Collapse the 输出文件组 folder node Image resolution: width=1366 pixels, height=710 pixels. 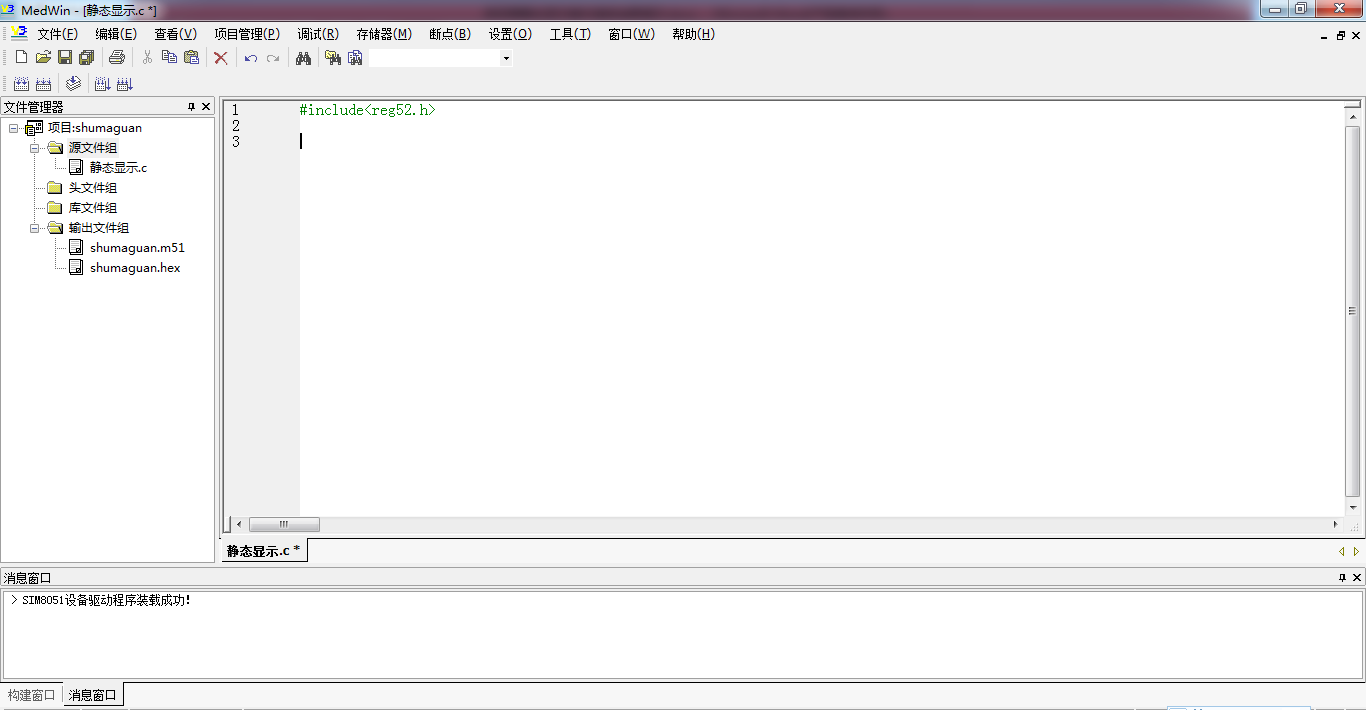(35, 228)
